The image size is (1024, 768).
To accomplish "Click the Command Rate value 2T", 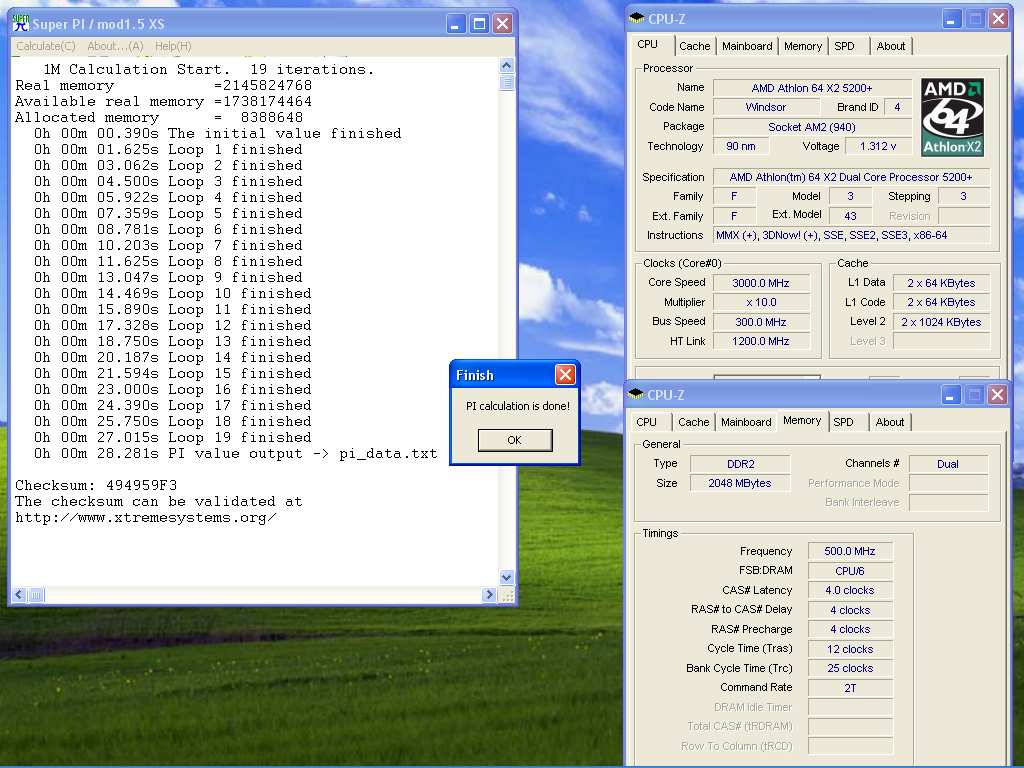I will click(850, 688).
